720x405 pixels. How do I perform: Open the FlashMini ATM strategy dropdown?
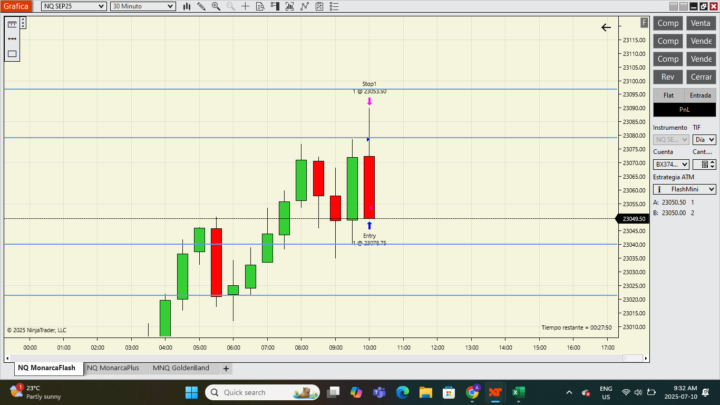[x=684, y=189]
